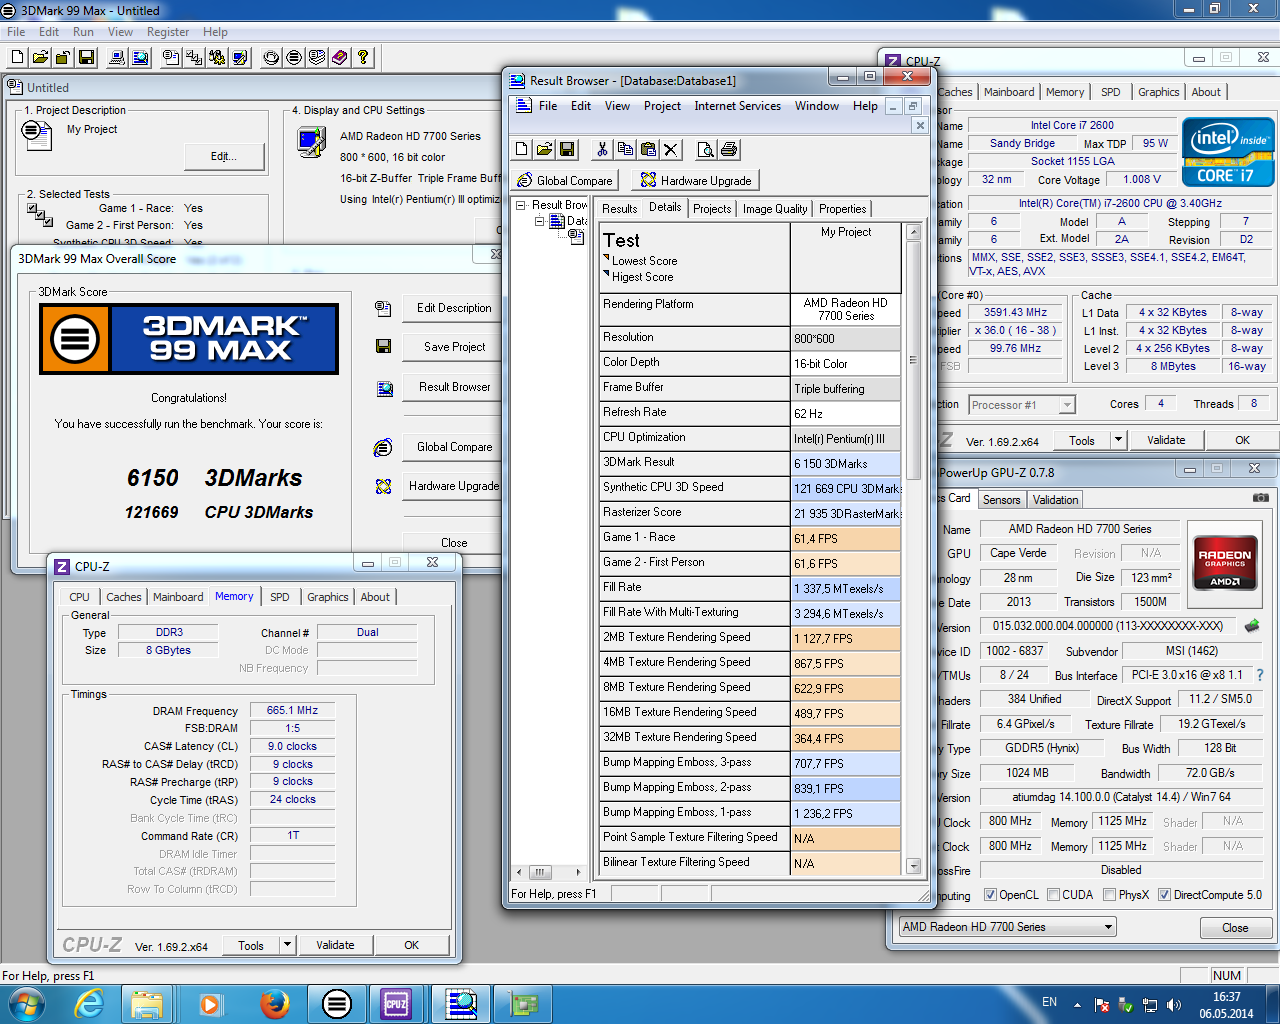This screenshot has height=1024, width=1280.
Task: Click right arrow of tree pane horizontal scrollbar
Action: click(578, 872)
